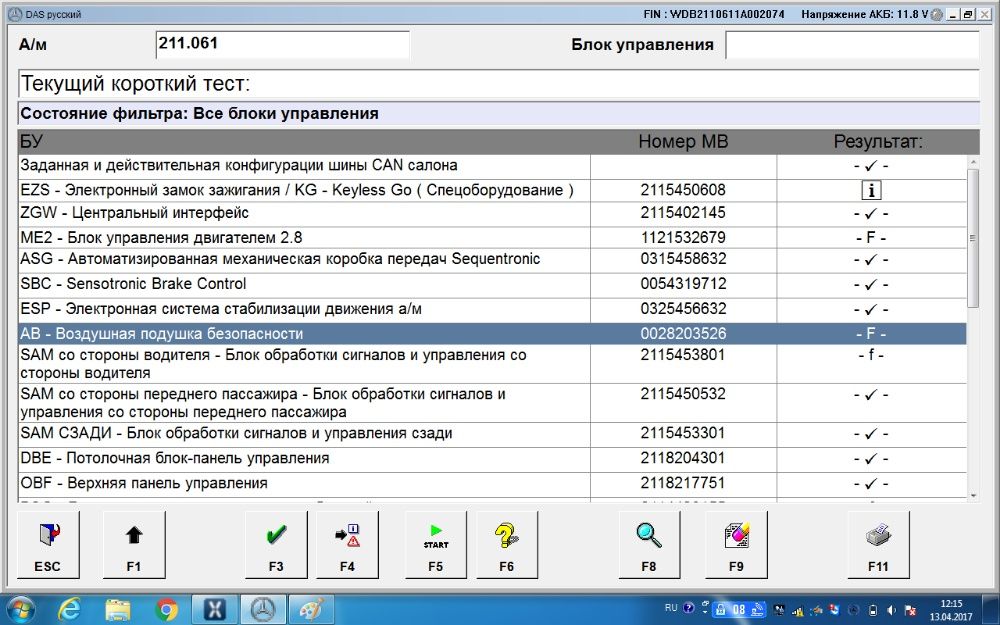Select SBC - Sensotronic Brake Control row

492,284
